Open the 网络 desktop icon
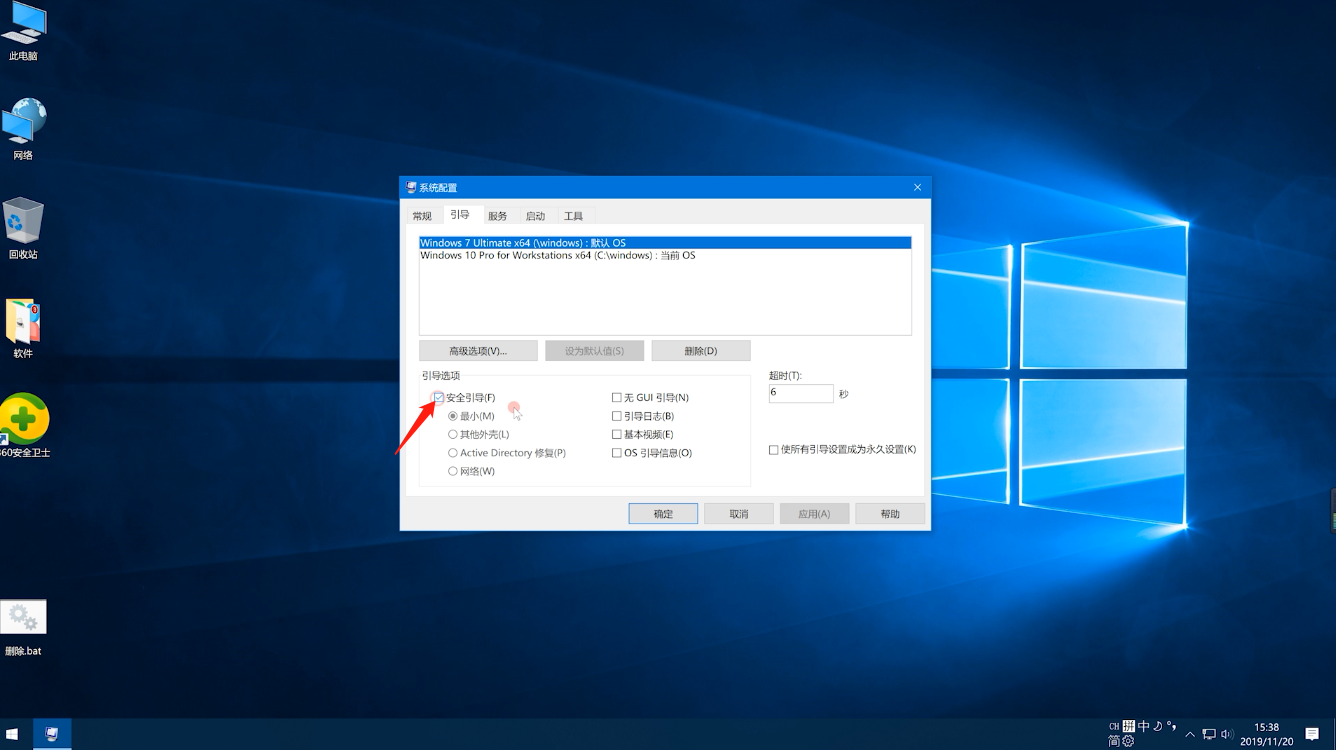Viewport: 1336px width, 750px height. tap(23, 129)
